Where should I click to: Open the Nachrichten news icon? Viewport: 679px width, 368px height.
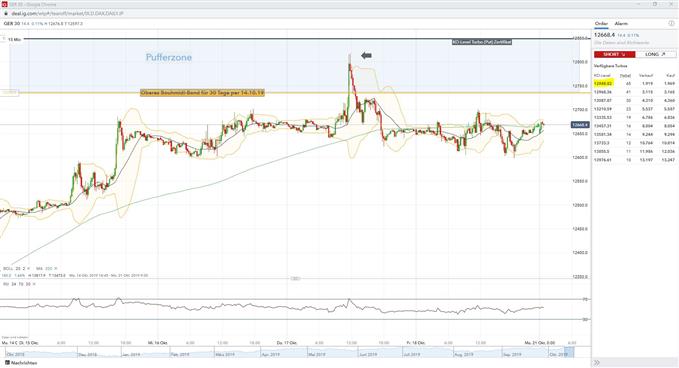coord(7,363)
